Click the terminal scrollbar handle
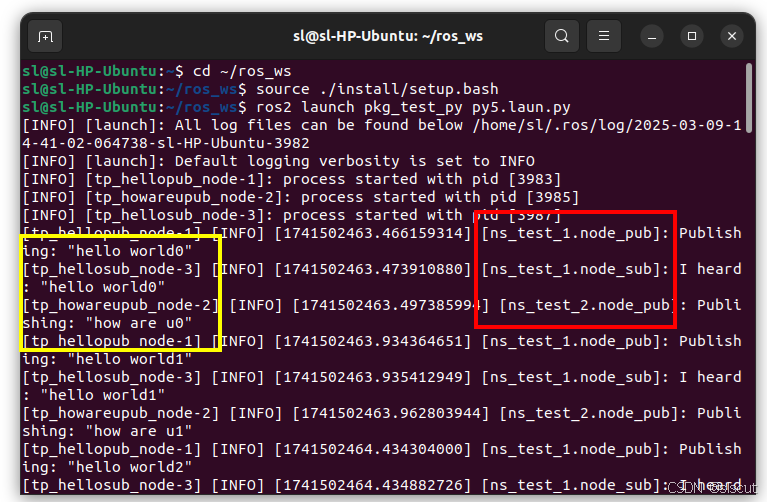 point(749,98)
